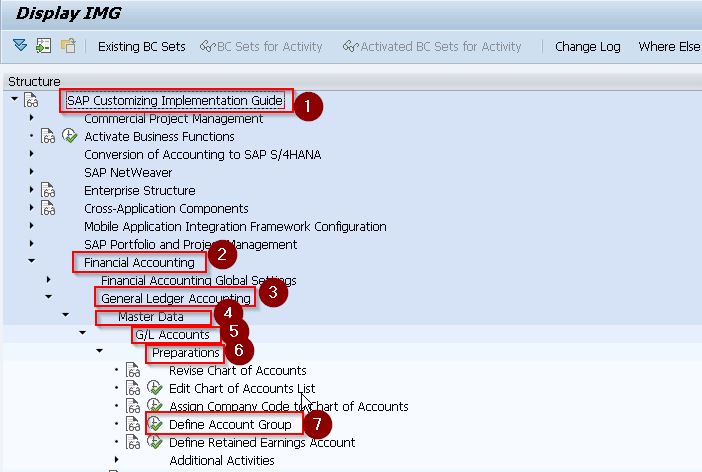Click the Expand All blue triangle toolbar icon
Image resolution: width=702 pixels, height=472 pixels.
click(x=20, y=45)
